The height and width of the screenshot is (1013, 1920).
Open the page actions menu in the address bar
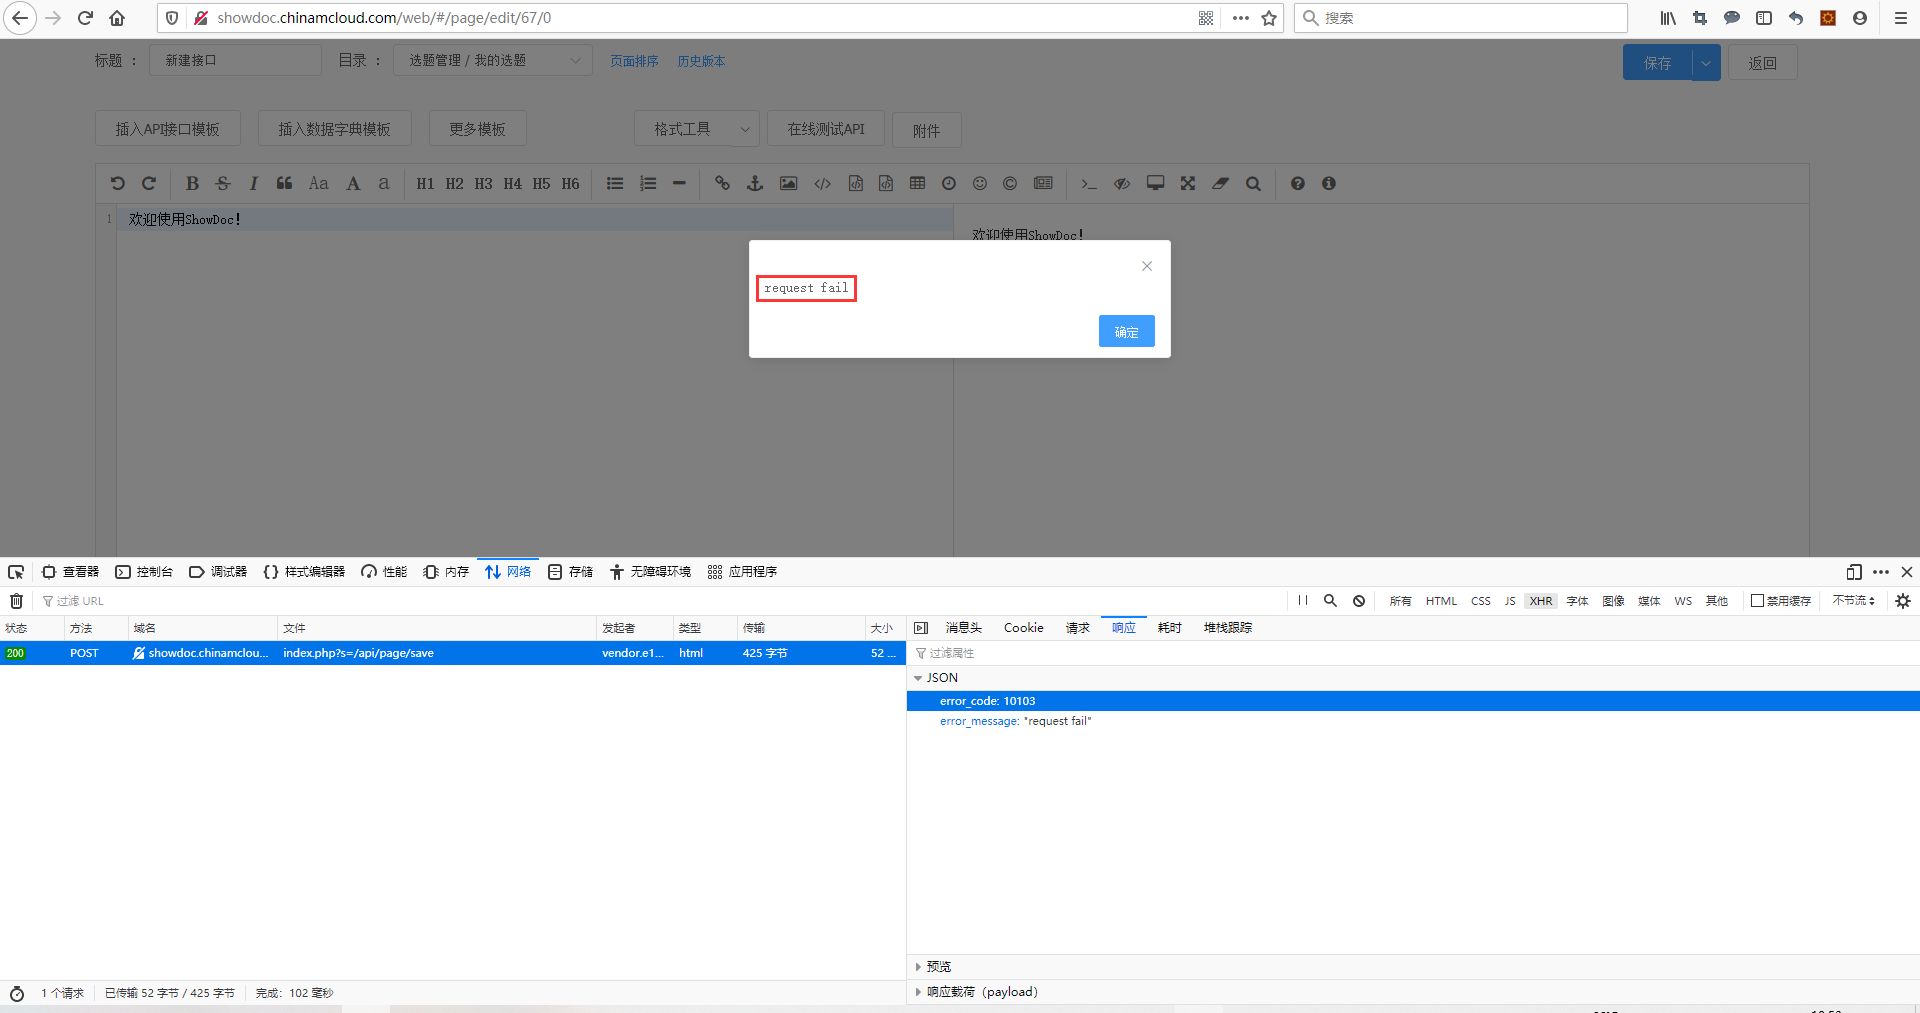(1241, 18)
